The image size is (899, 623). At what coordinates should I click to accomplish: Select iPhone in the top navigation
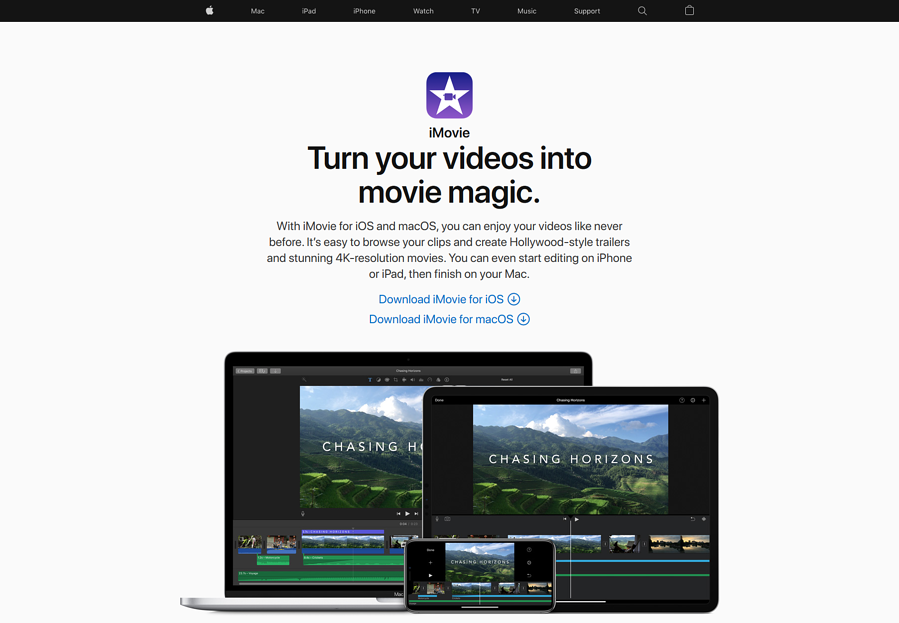point(364,11)
